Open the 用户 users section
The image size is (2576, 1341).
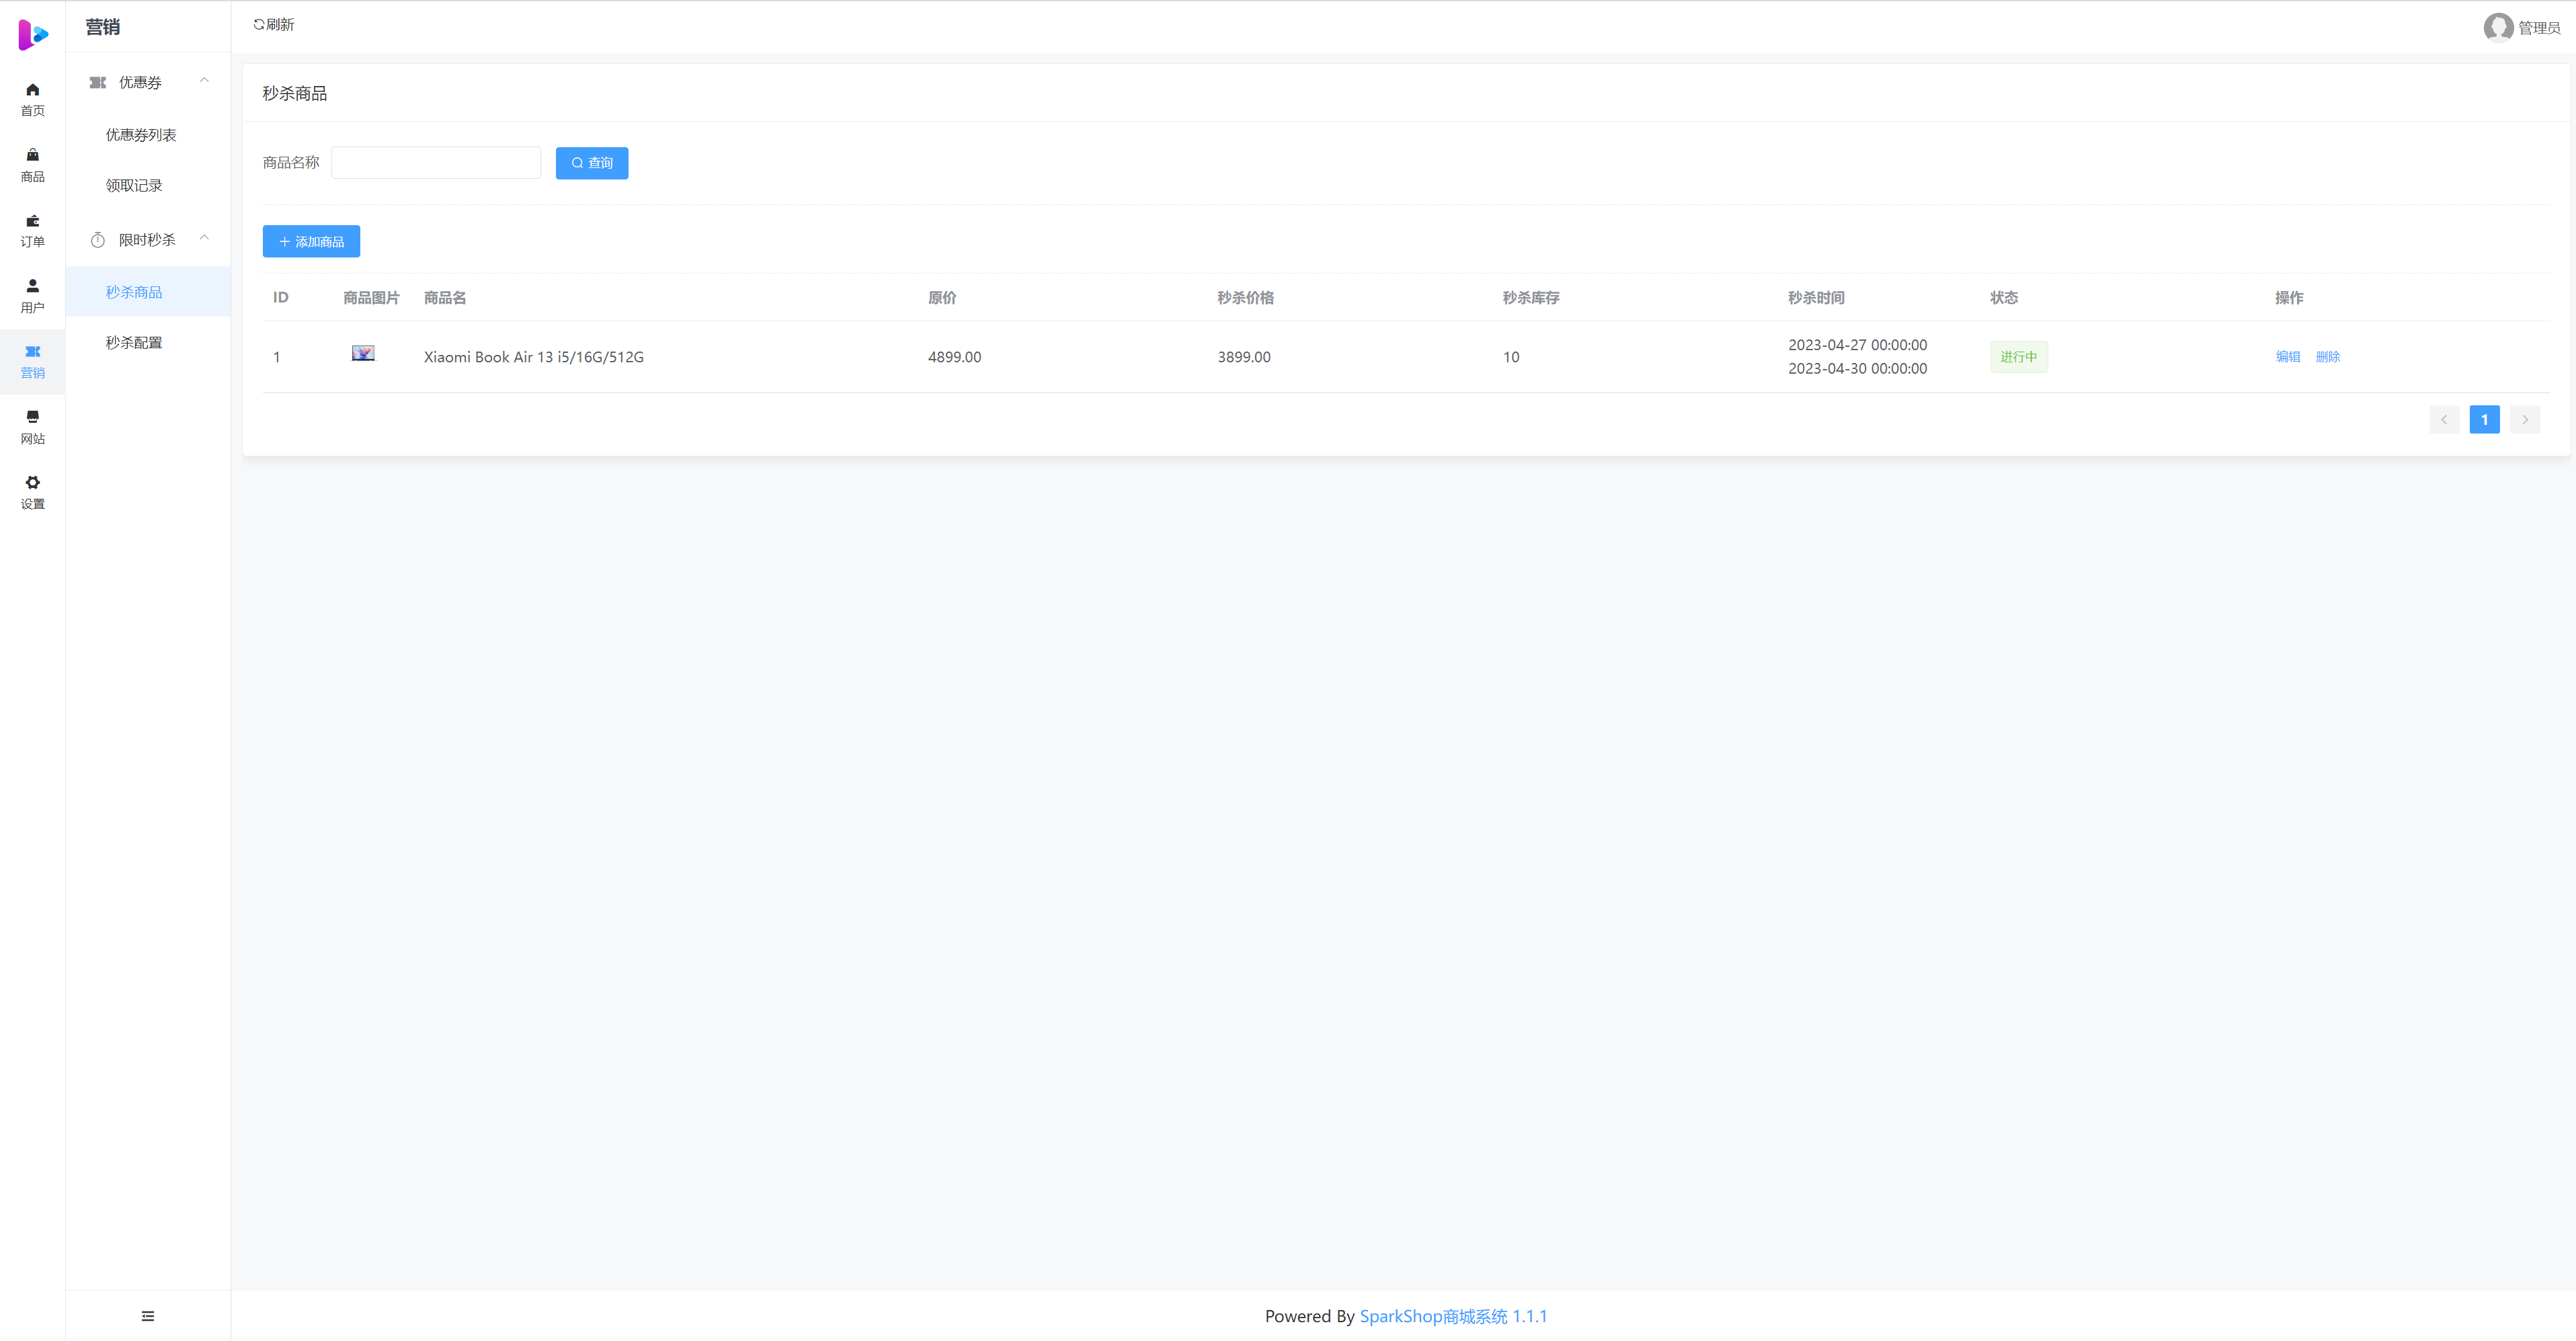point(33,296)
